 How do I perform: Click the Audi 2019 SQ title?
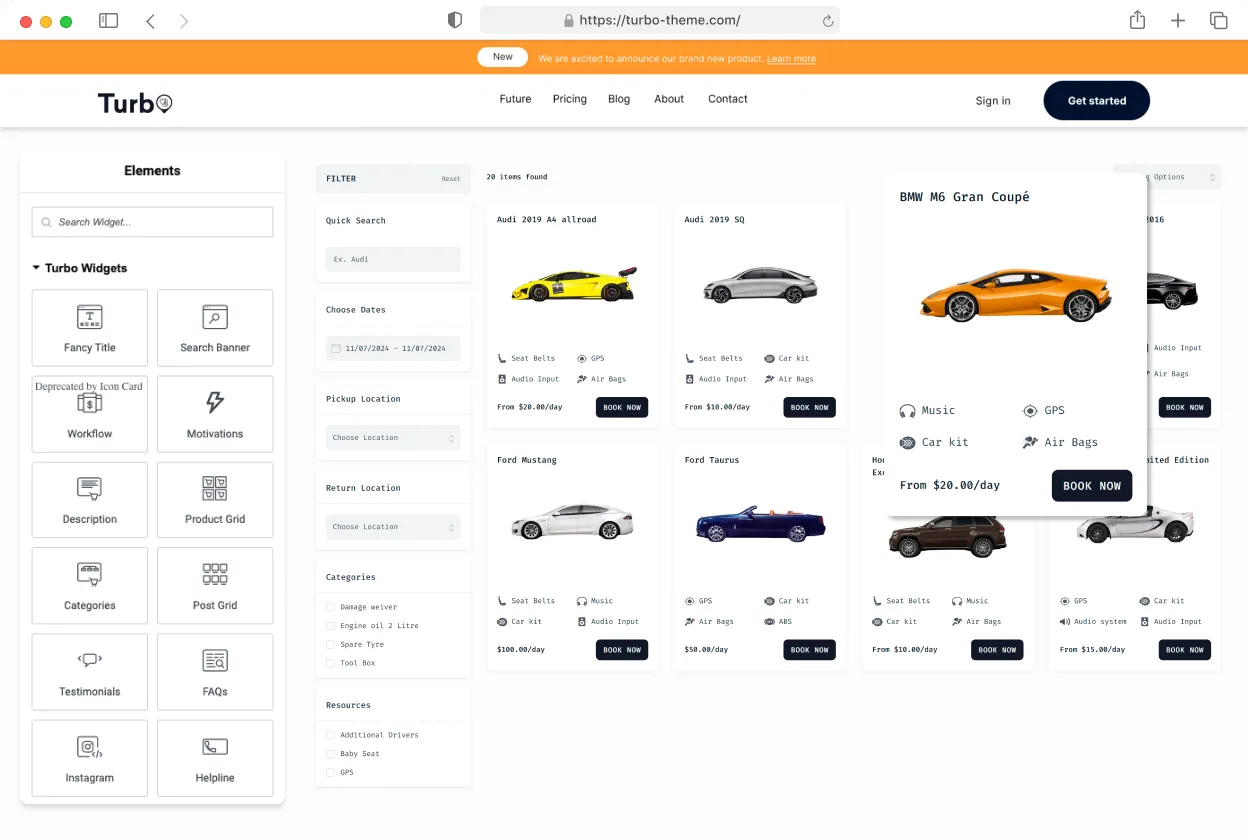click(714, 220)
